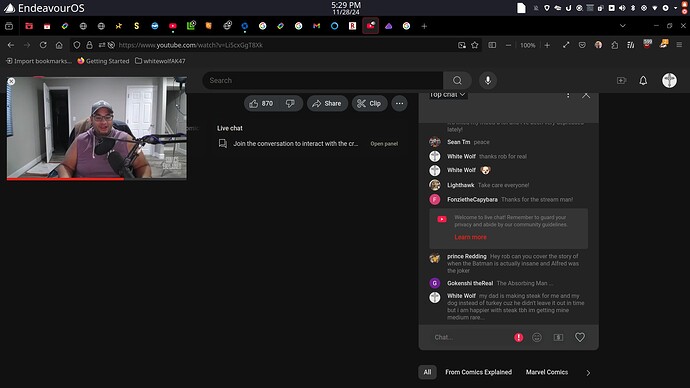
Task: Like the video with 870 likes
Action: pos(262,103)
